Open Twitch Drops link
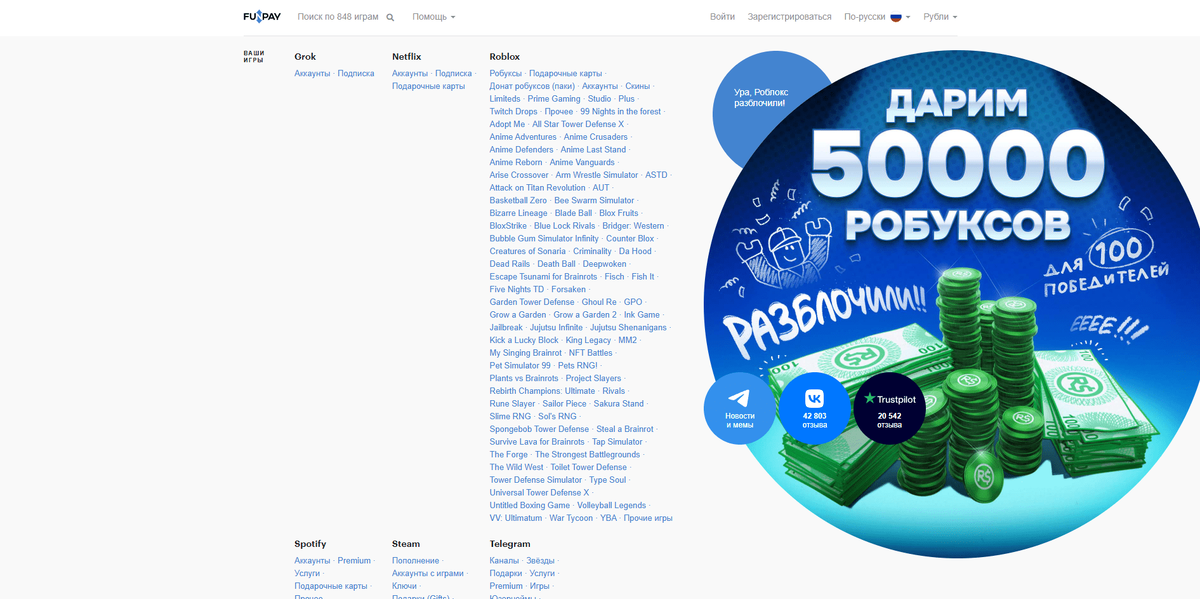The width and height of the screenshot is (1200, 599). point(513,112)
